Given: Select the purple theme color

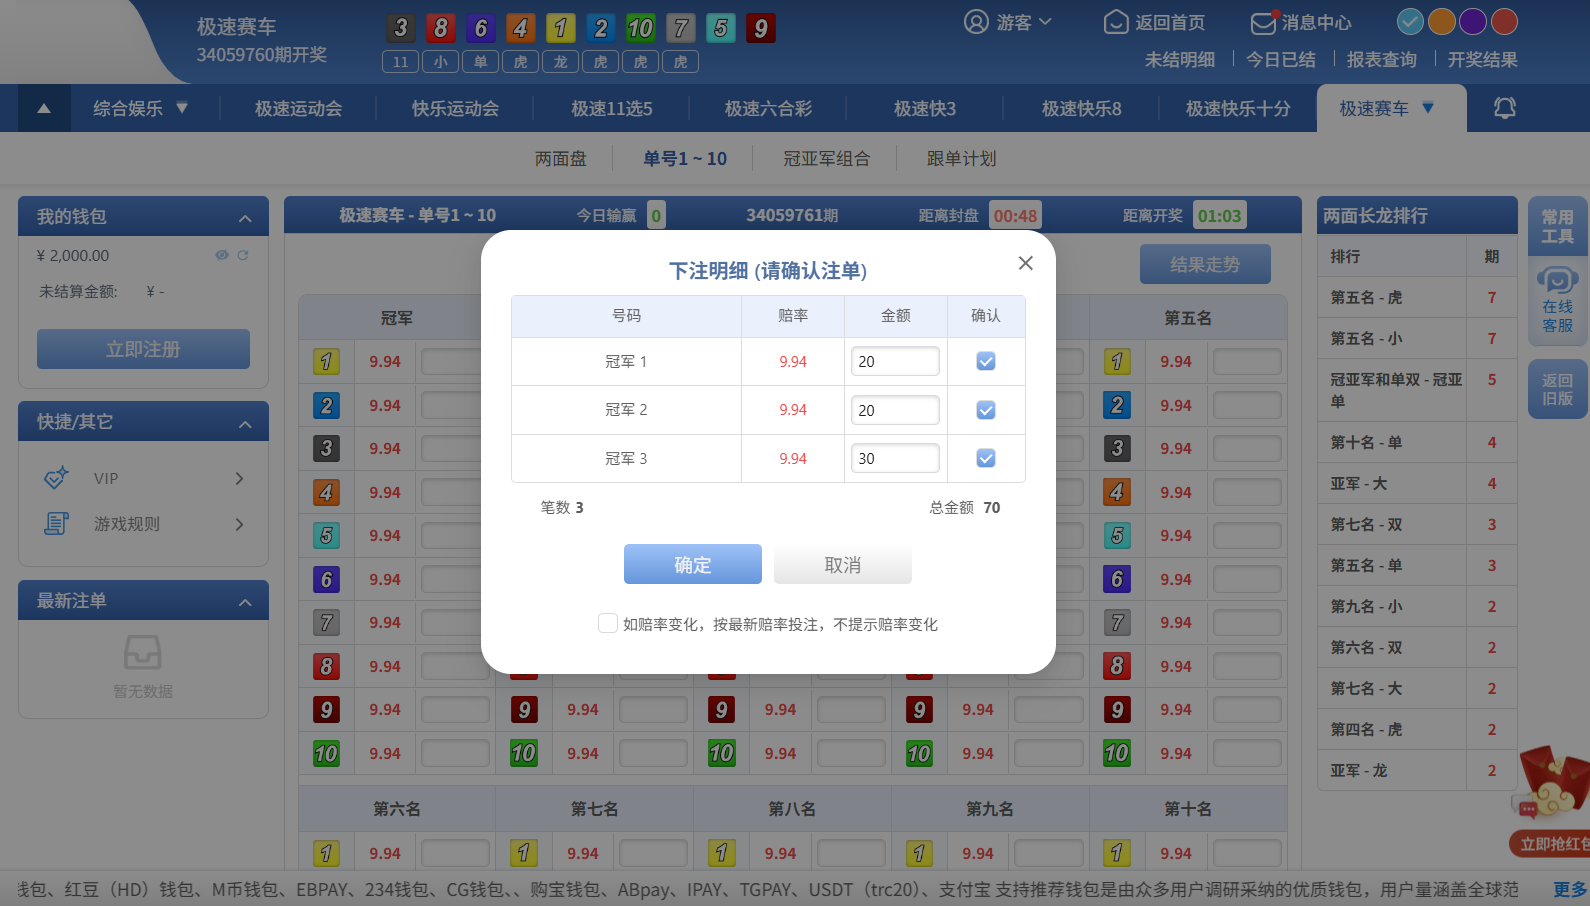Looking at the screenshot, I should pyautogui.click(x=1473, y=21).
